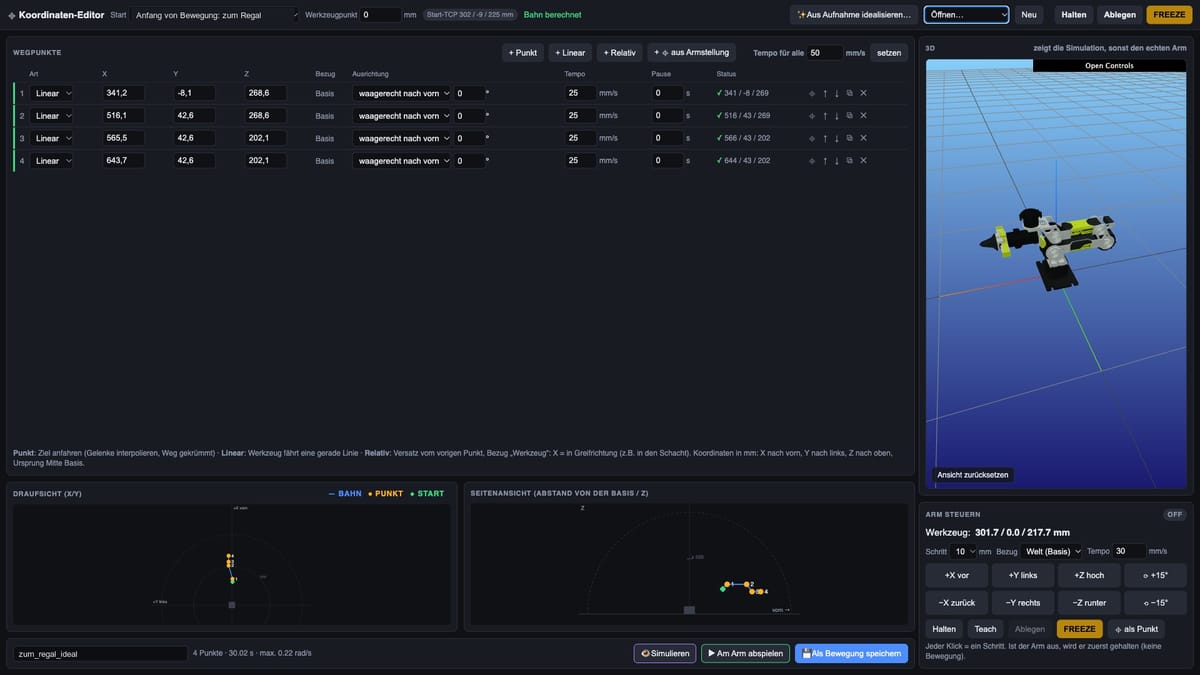Focus the Werkzeugpunkt input field
Viewport: 1200px width, 675px height.
point(380,15)
